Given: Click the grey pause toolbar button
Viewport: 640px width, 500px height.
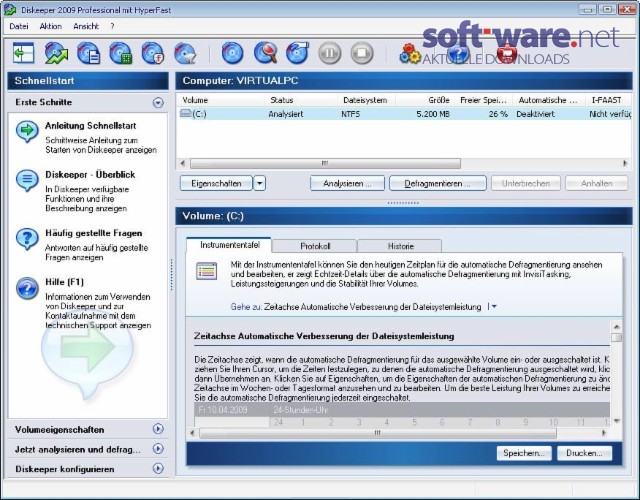Looking at the screenshot, I should (x=329, y=53).
